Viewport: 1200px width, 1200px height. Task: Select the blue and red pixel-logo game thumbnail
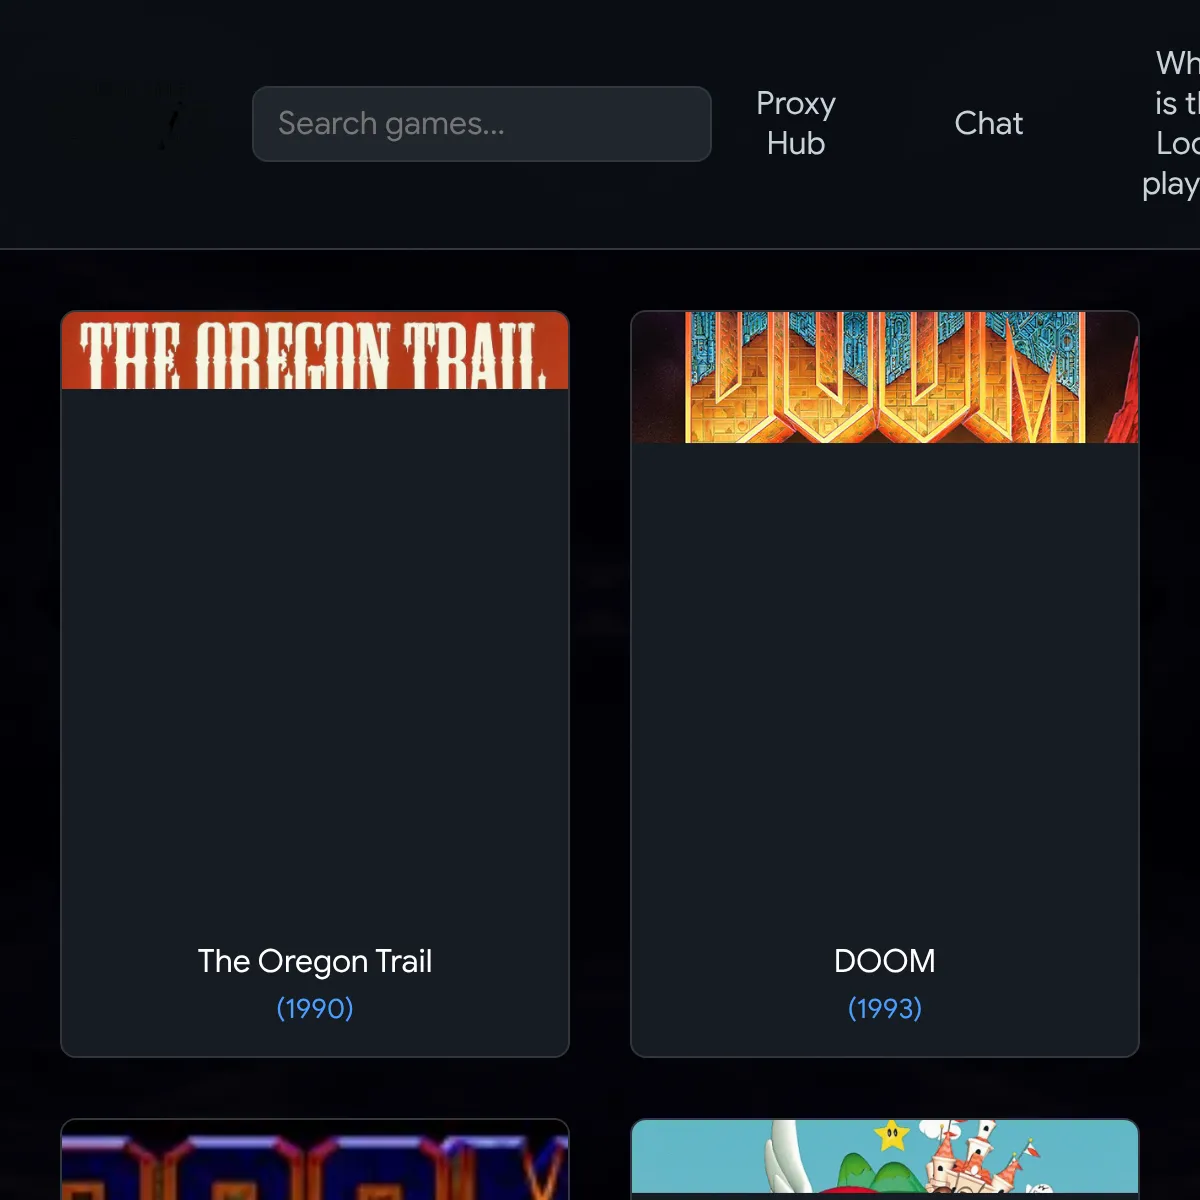[314, 1163]
